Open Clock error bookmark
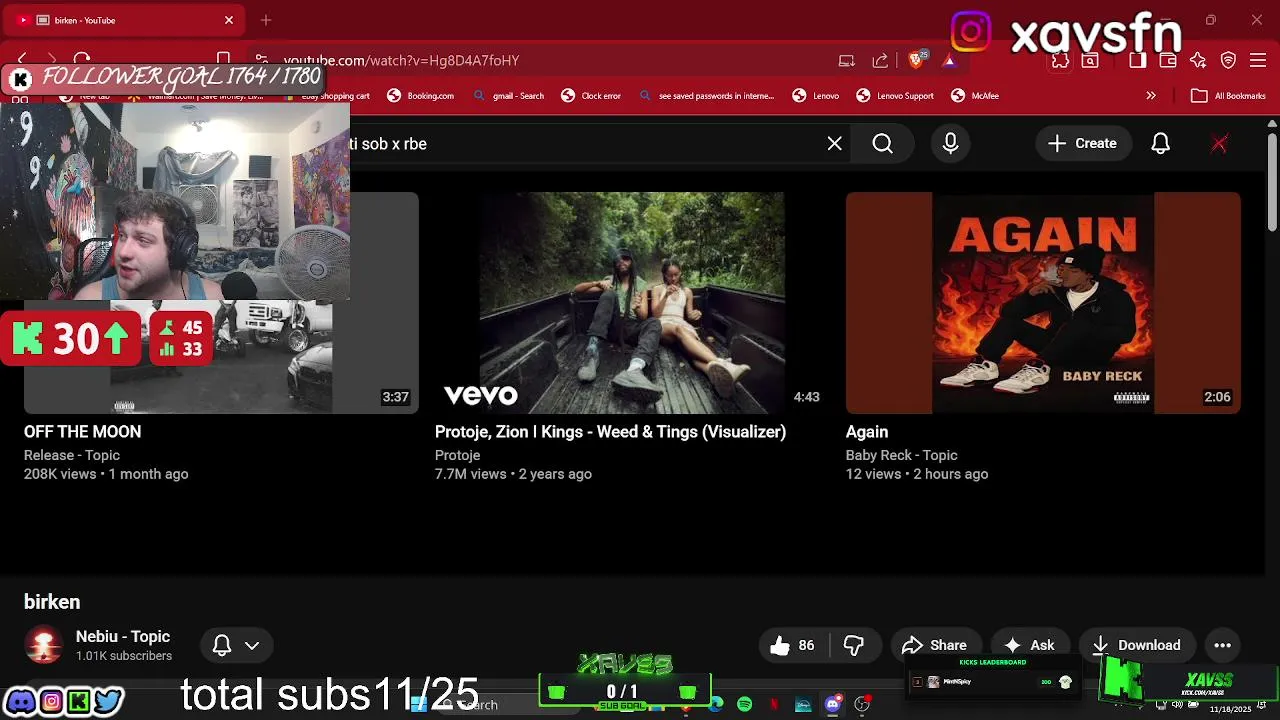Screen dimensions: 1280x720 coord(591,96)
